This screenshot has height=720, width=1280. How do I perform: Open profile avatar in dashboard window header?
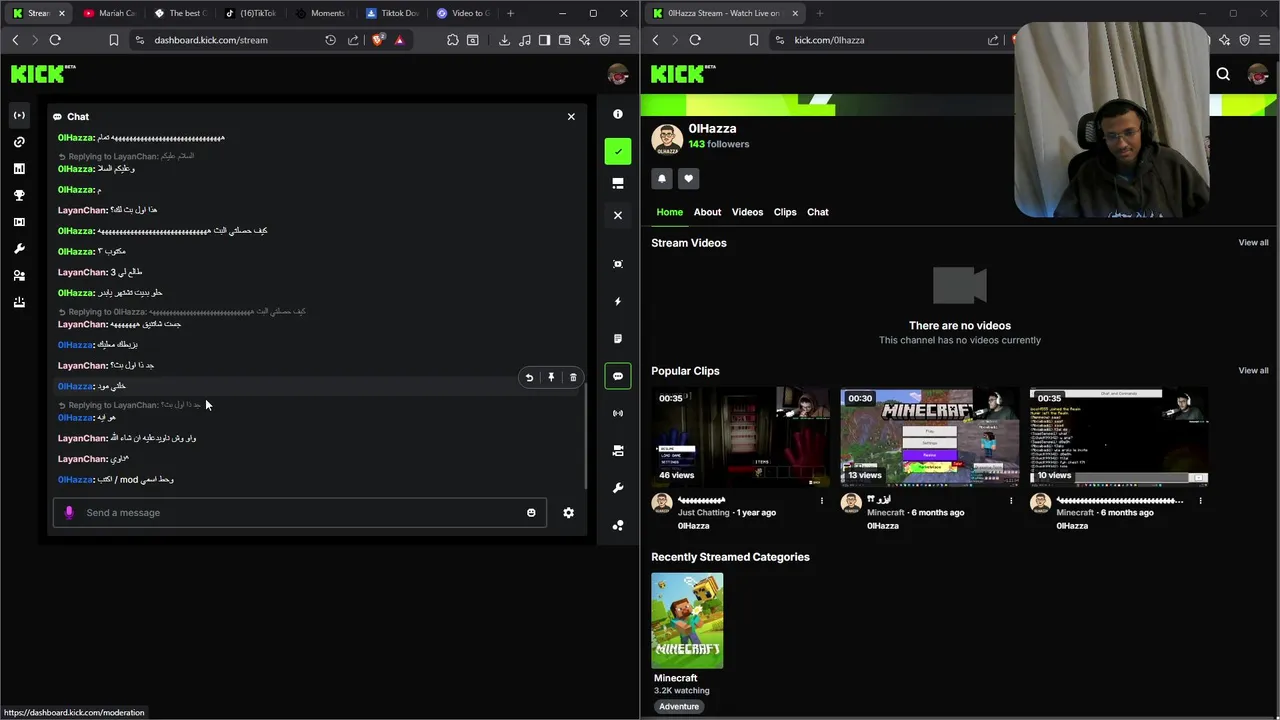(618, 74)
